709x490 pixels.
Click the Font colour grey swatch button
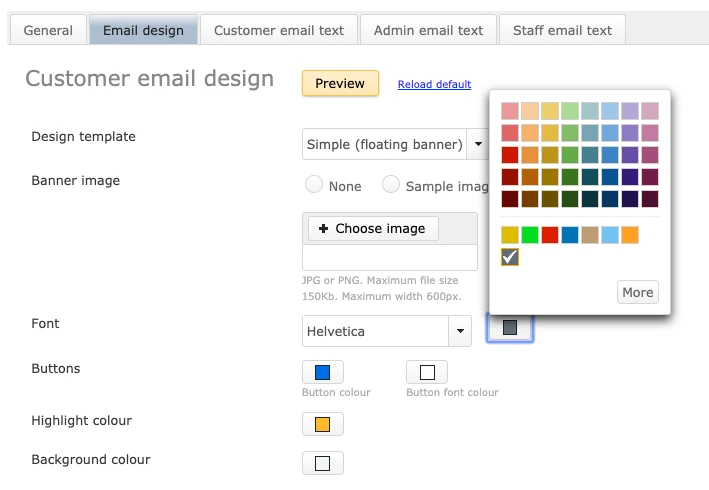pos(510,328)
